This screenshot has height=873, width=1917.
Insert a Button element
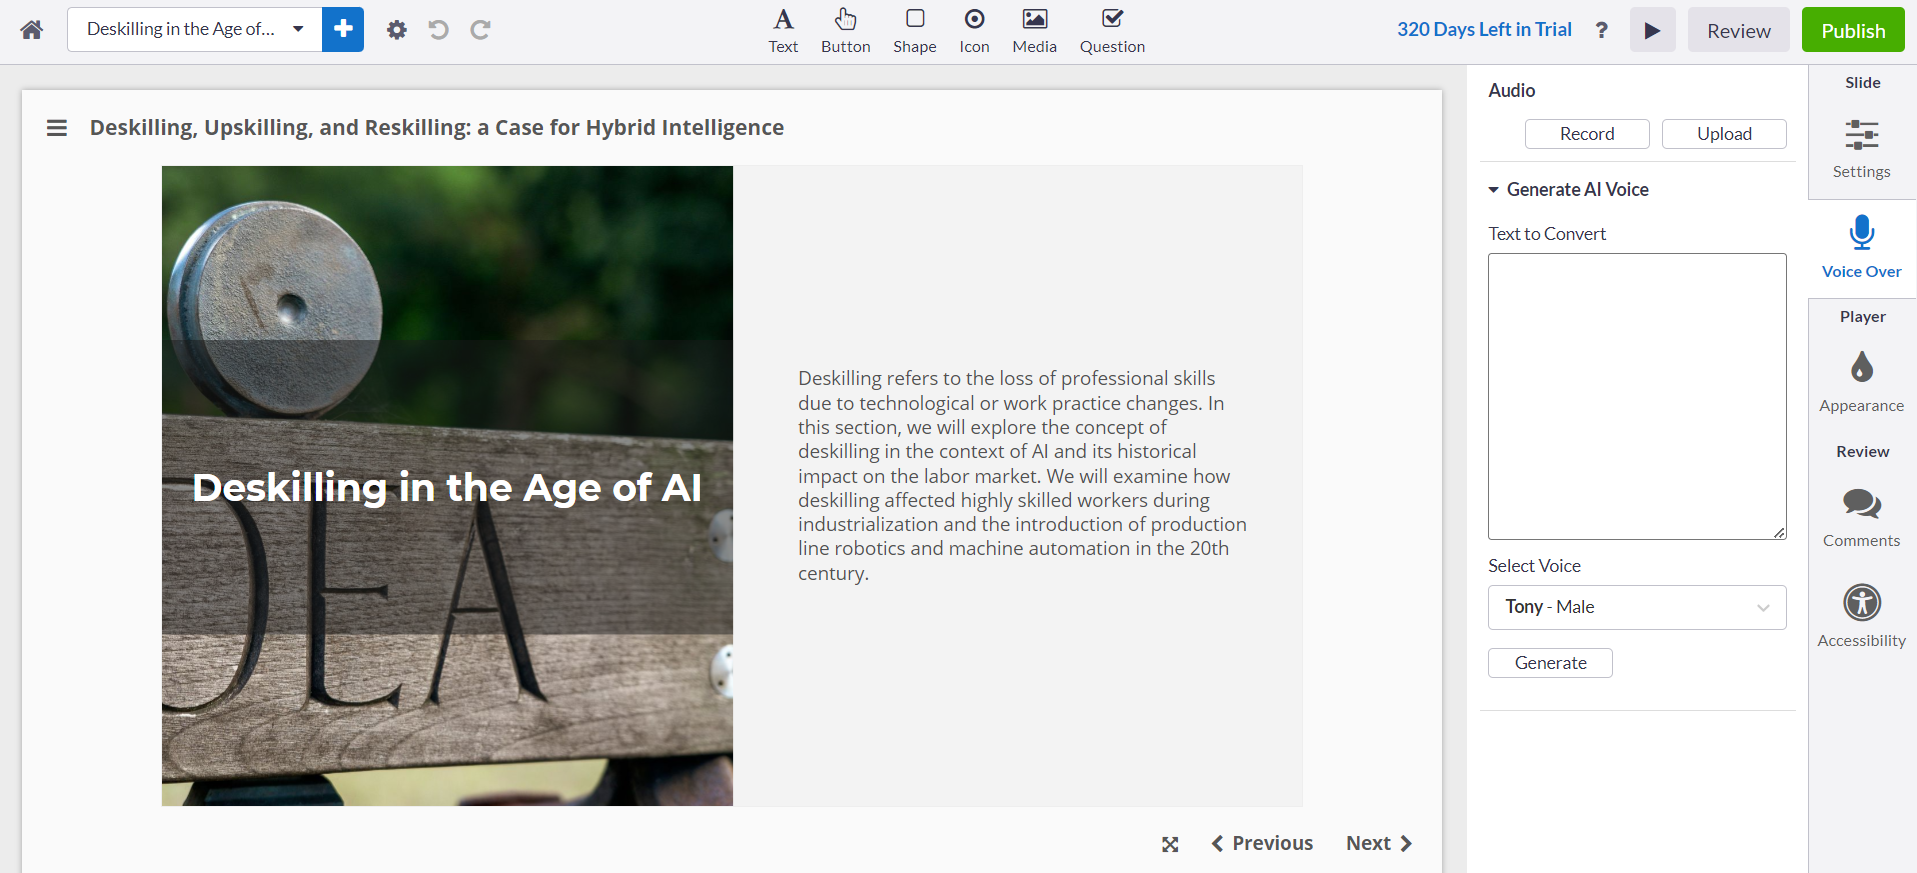pyautogui.click(x=845, y=31)
